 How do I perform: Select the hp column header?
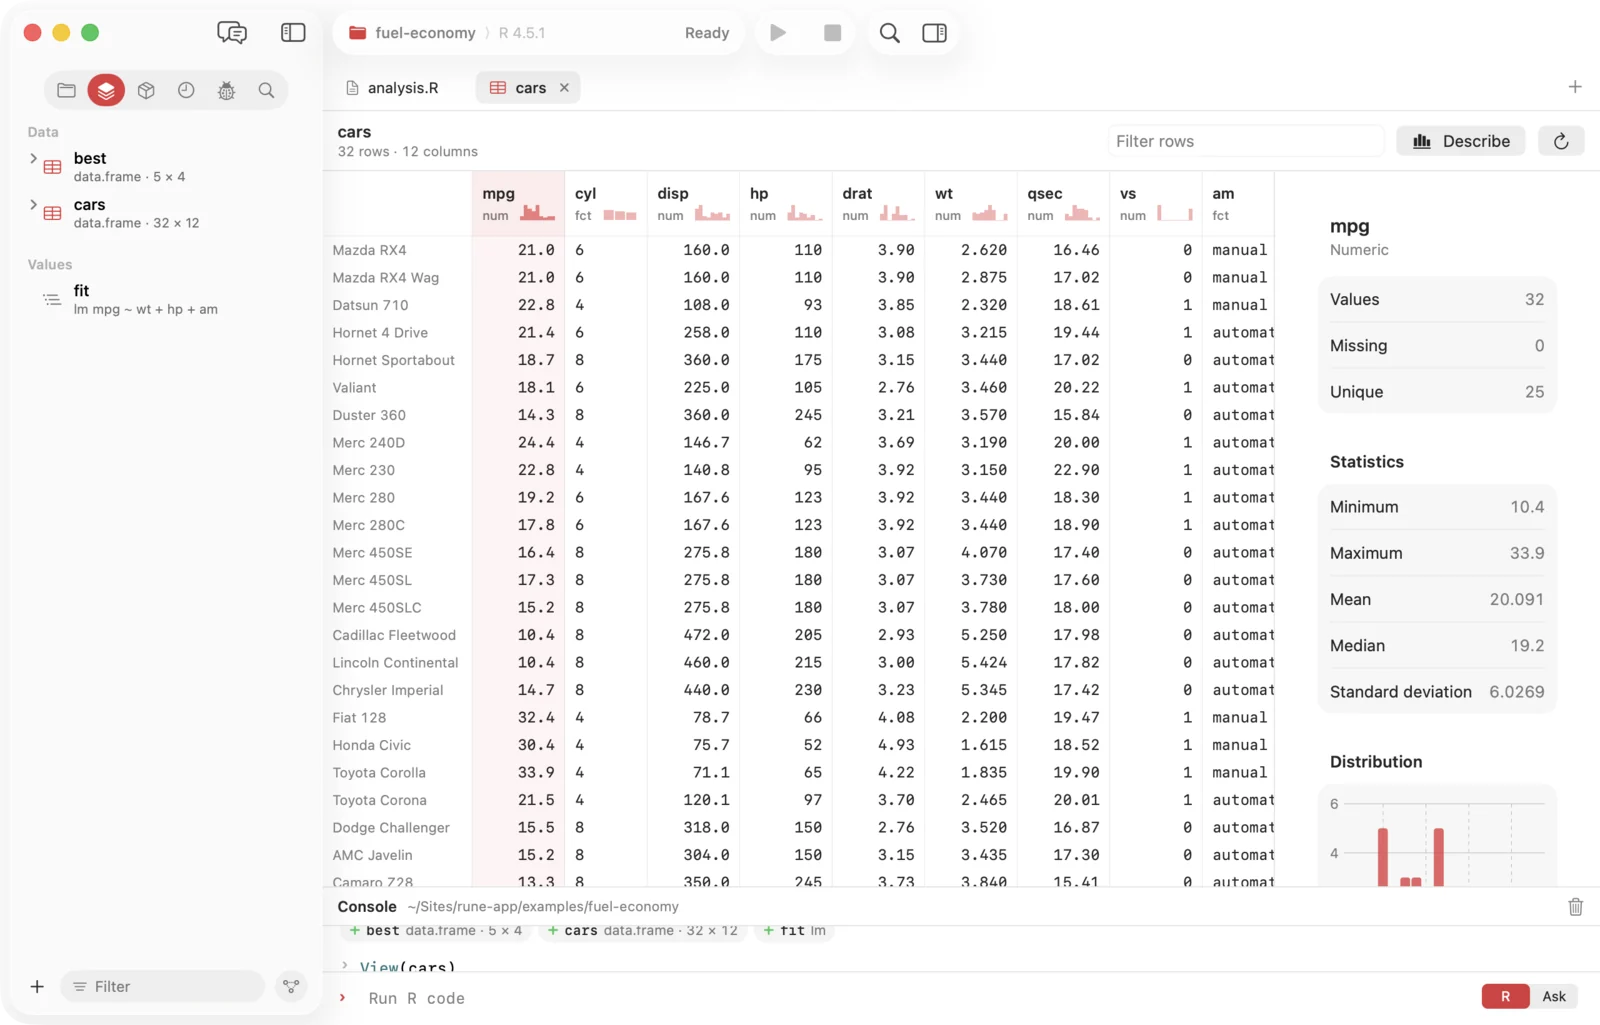(x=786, y=203)
